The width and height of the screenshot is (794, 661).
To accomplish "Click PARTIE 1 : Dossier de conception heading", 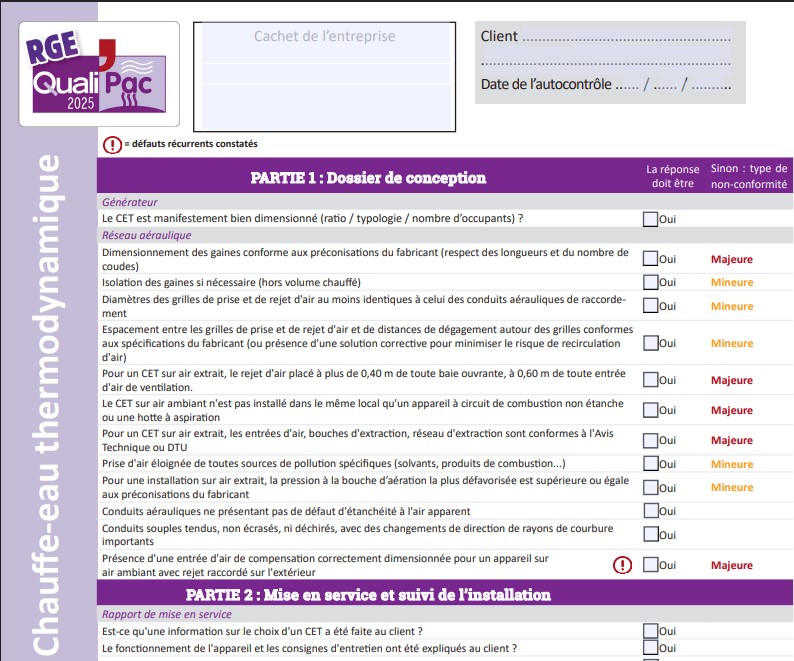I will [x=368, y=178].
